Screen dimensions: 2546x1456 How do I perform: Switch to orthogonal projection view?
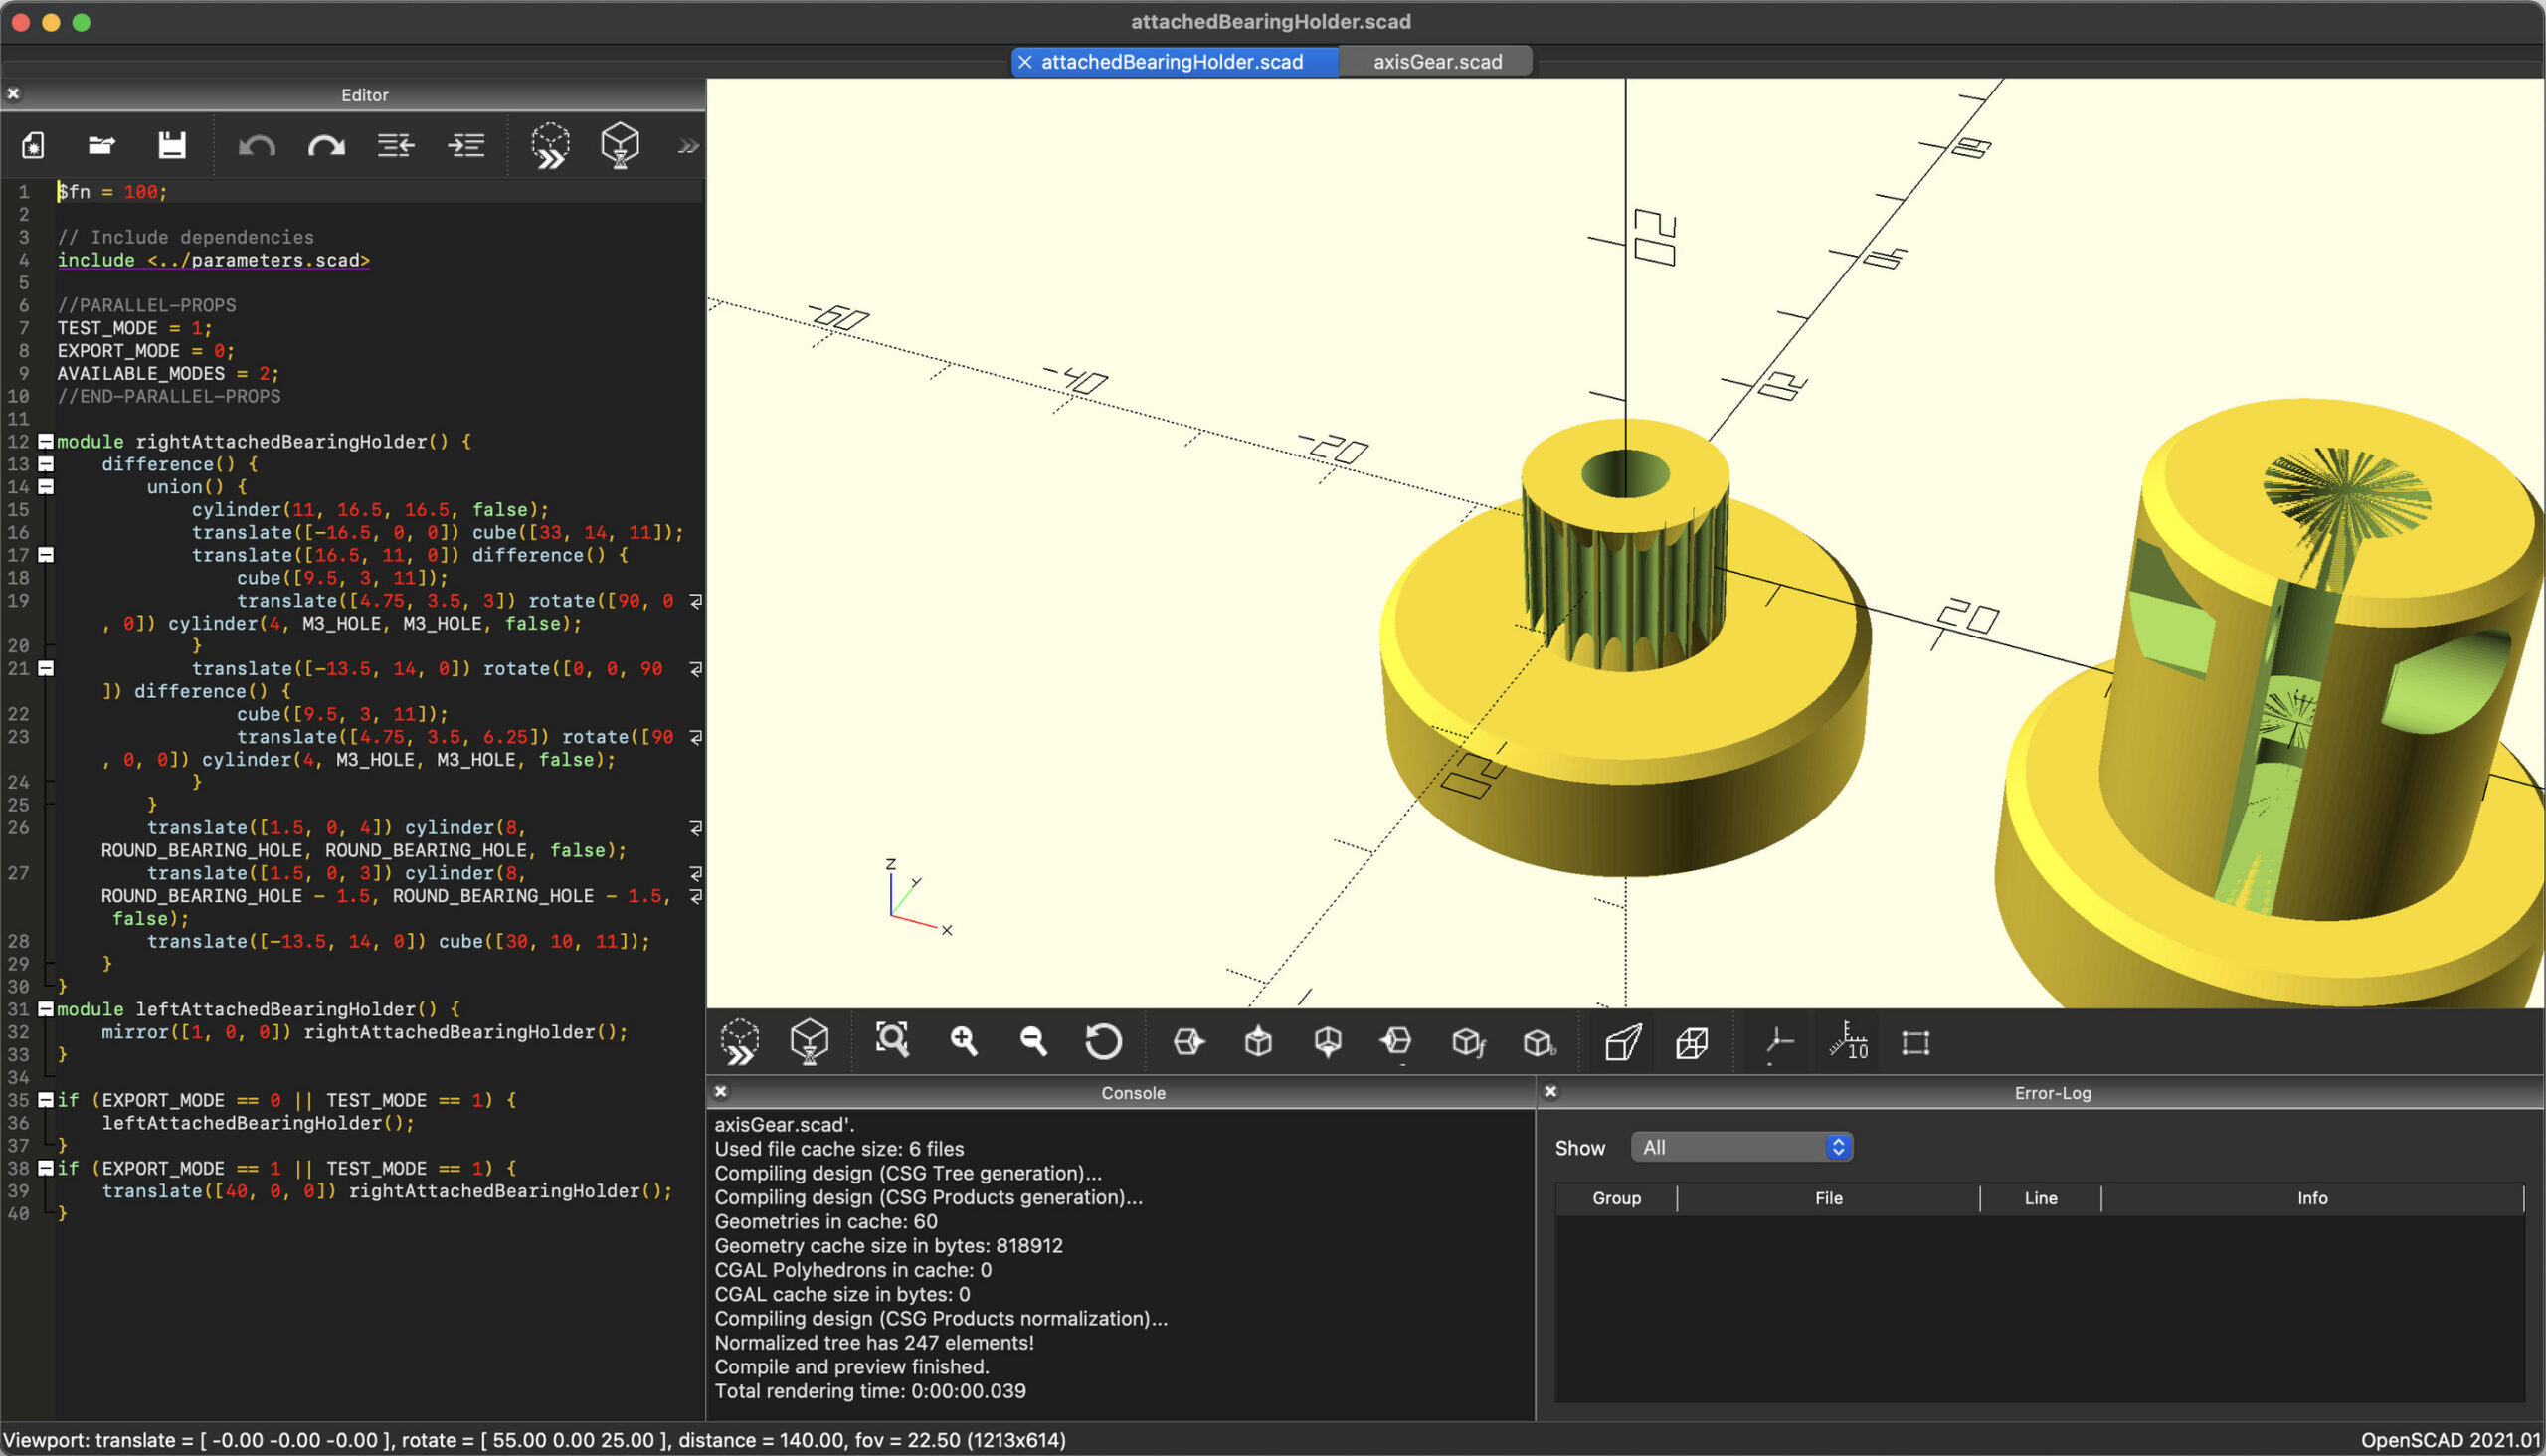[1694, 1041]
